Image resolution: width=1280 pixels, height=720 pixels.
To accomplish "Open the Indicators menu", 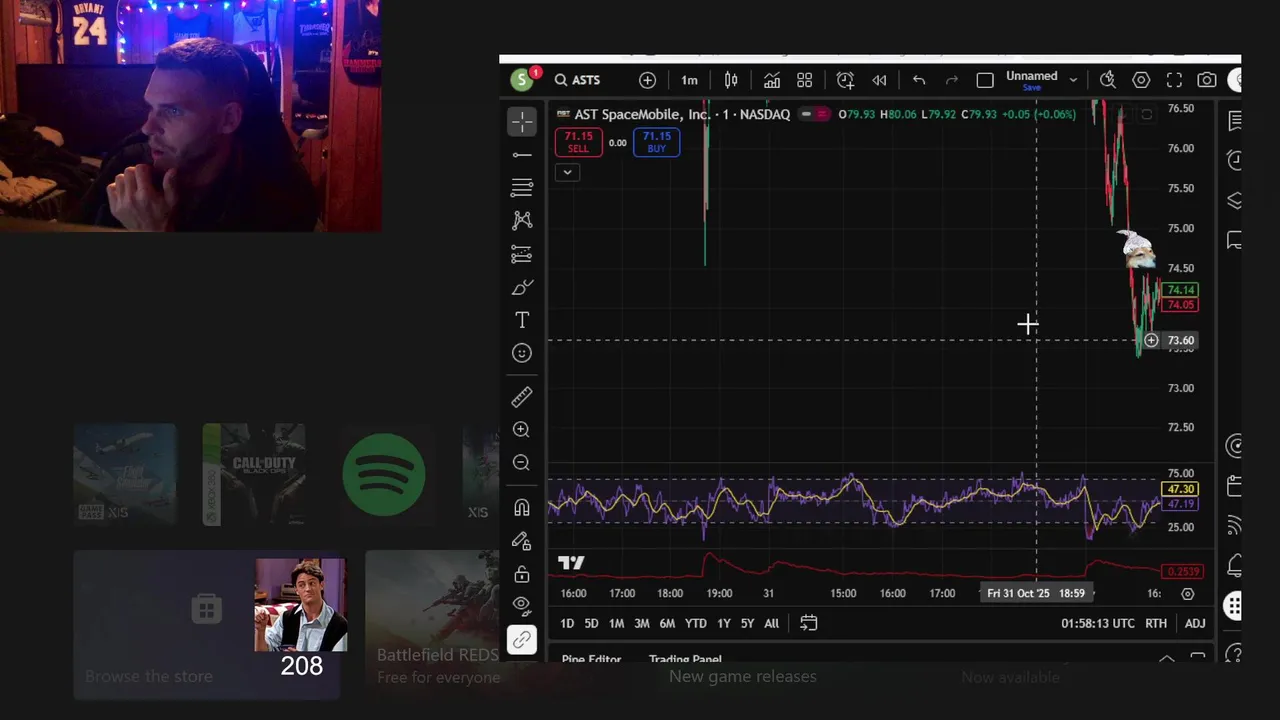I will point(772,80).
